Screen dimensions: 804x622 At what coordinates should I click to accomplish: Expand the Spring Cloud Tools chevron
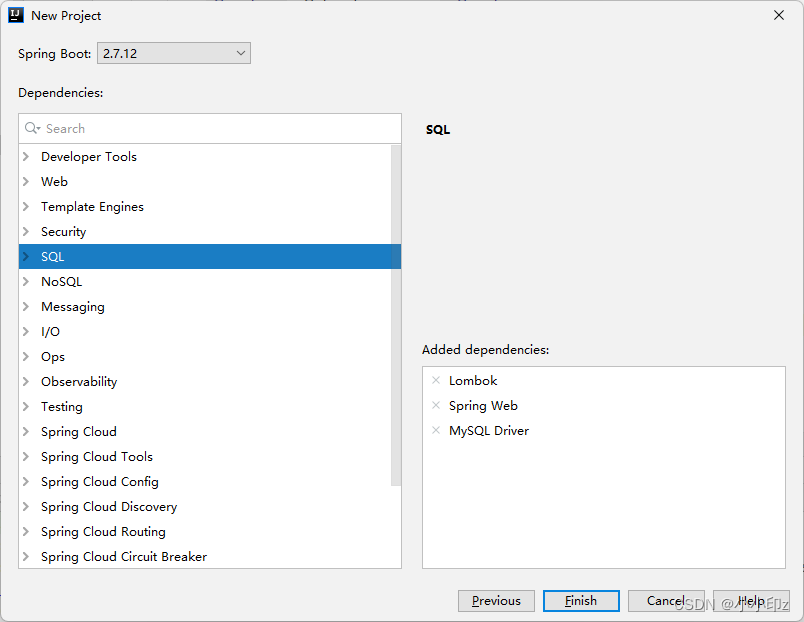point(26,456)
